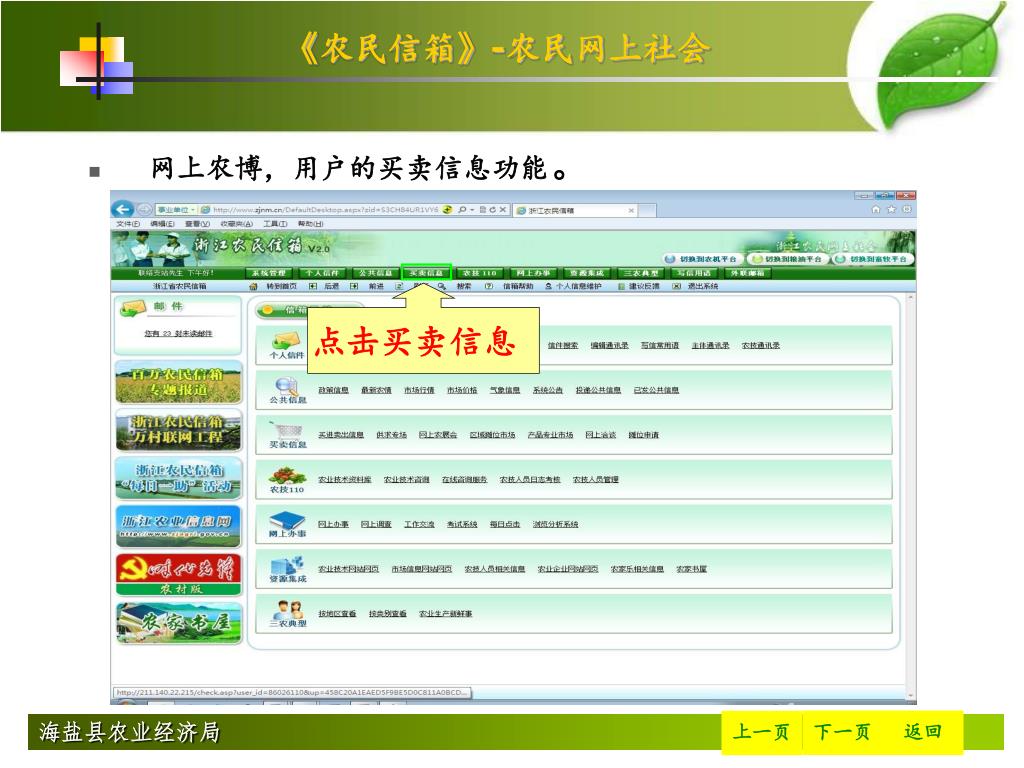
Task: Open the 农业技术咨询 link
Action: pyautogui.click(x=406, y=480)
